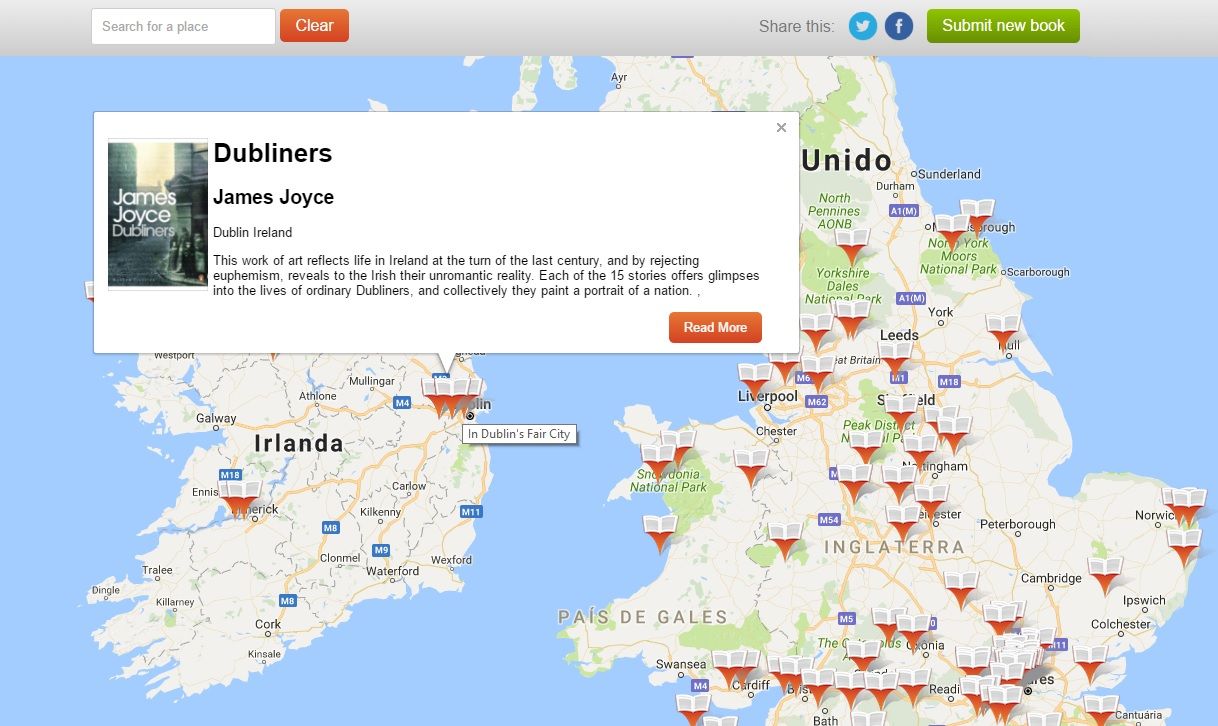Viewport: 1218px width, 726px height.
Task: Click the book marker at Middlesbrough
Action: click(976, 218)
